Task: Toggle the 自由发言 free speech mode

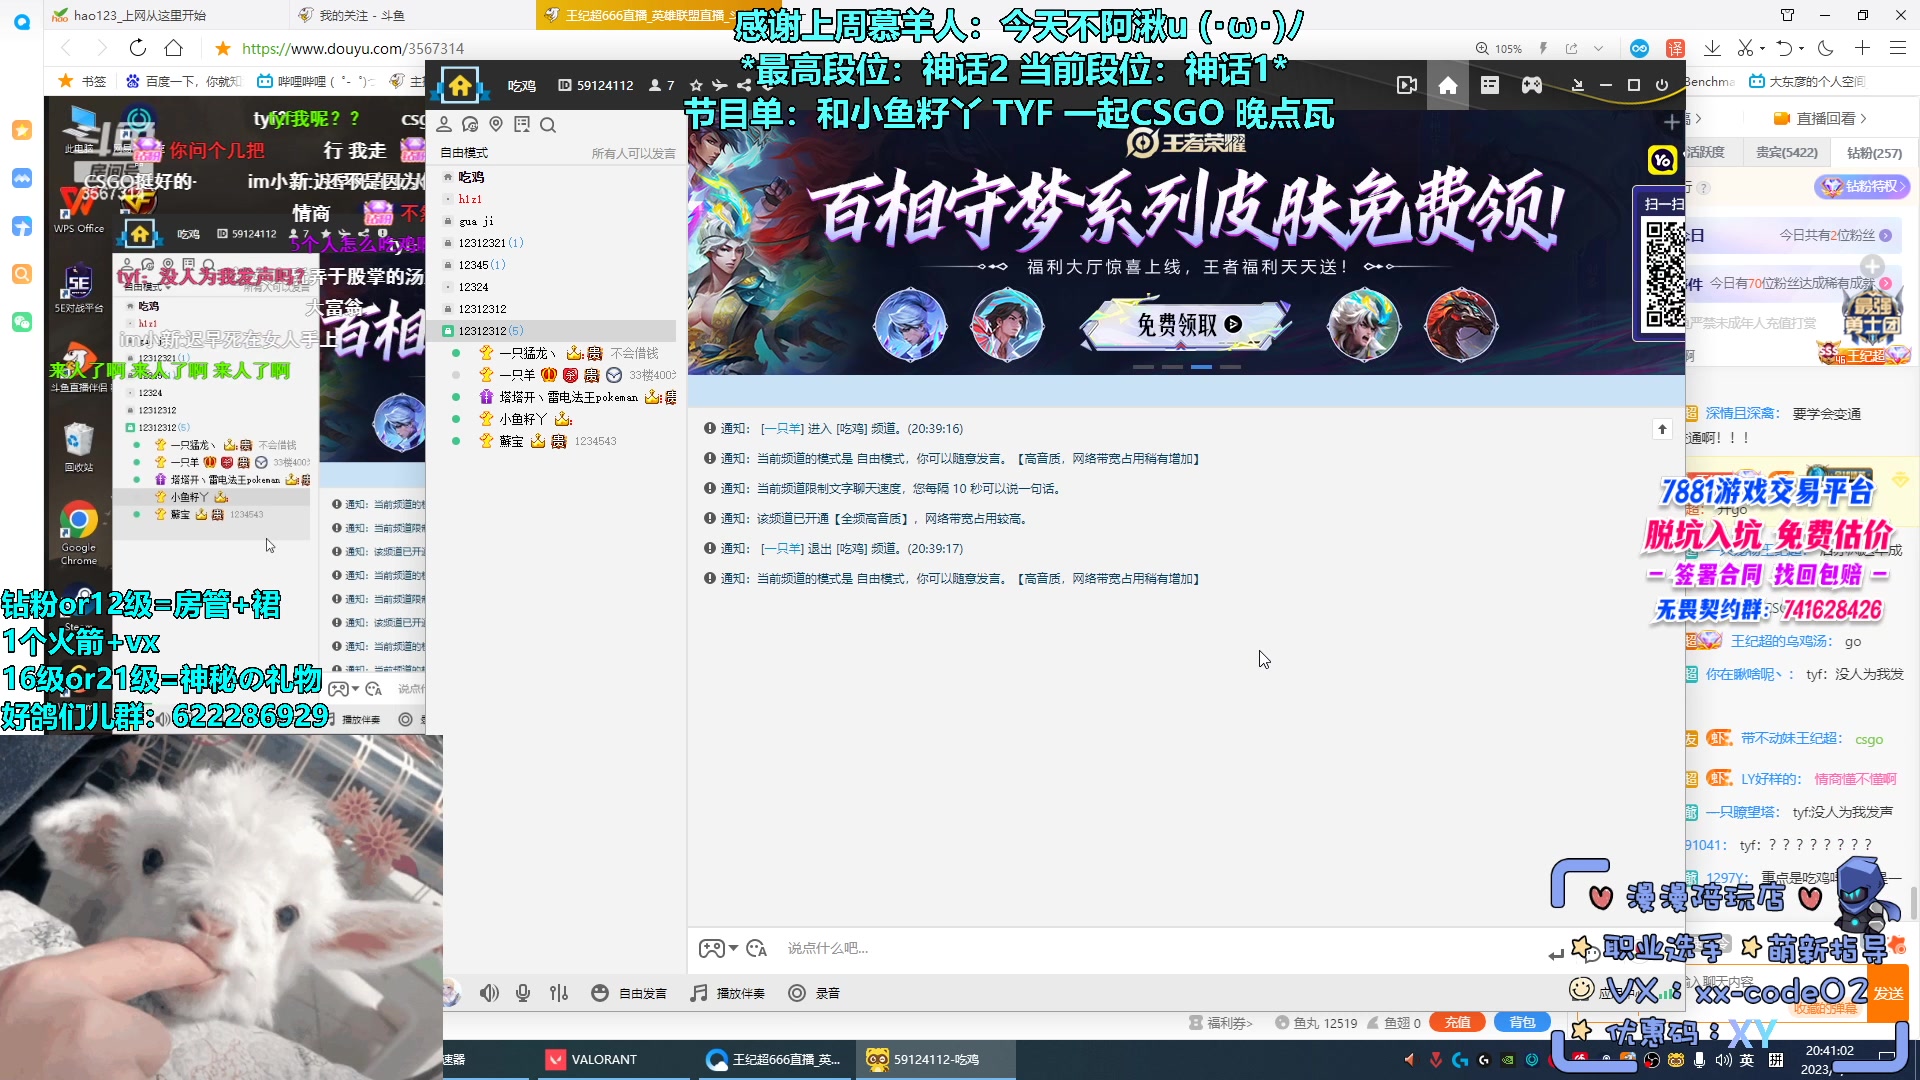Action: 628,993
